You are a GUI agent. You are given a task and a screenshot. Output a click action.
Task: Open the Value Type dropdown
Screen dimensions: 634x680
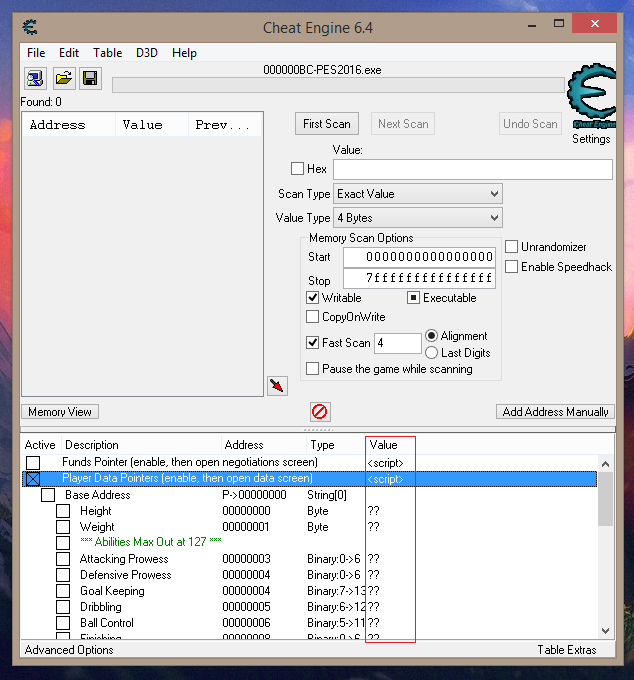click(x=418, y=218)
